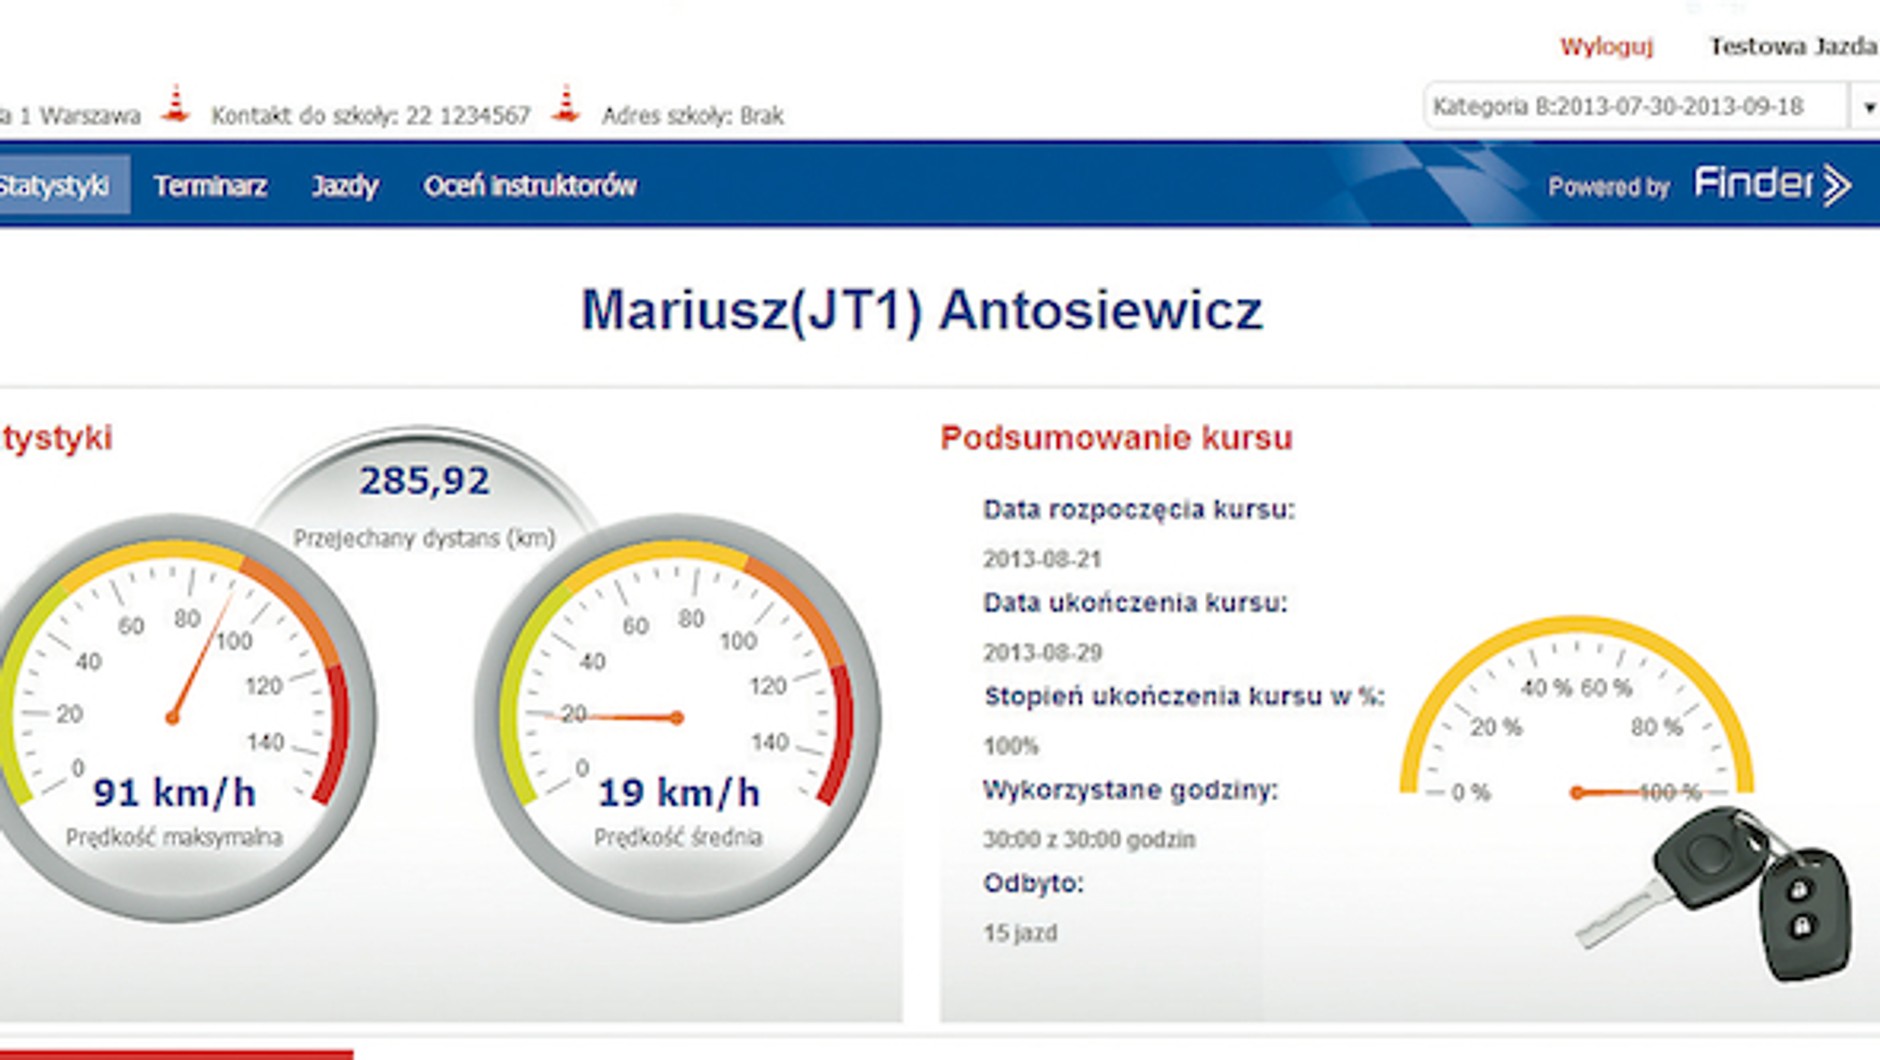This screenshot has width=1880, height=1060.
Task: Click the 19 km/h average speed reading
Action: point(679,793)
